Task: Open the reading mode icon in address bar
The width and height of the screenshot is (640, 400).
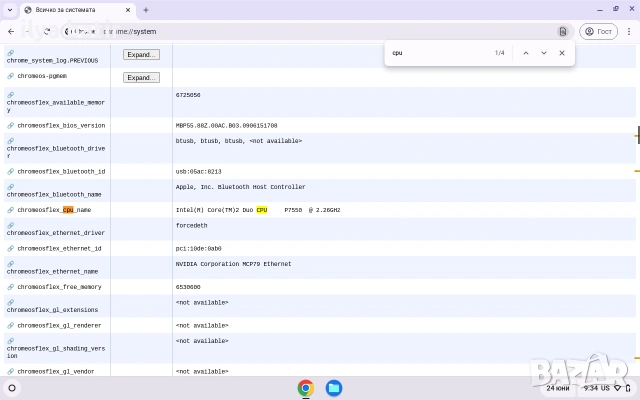Action: (563, 31)
